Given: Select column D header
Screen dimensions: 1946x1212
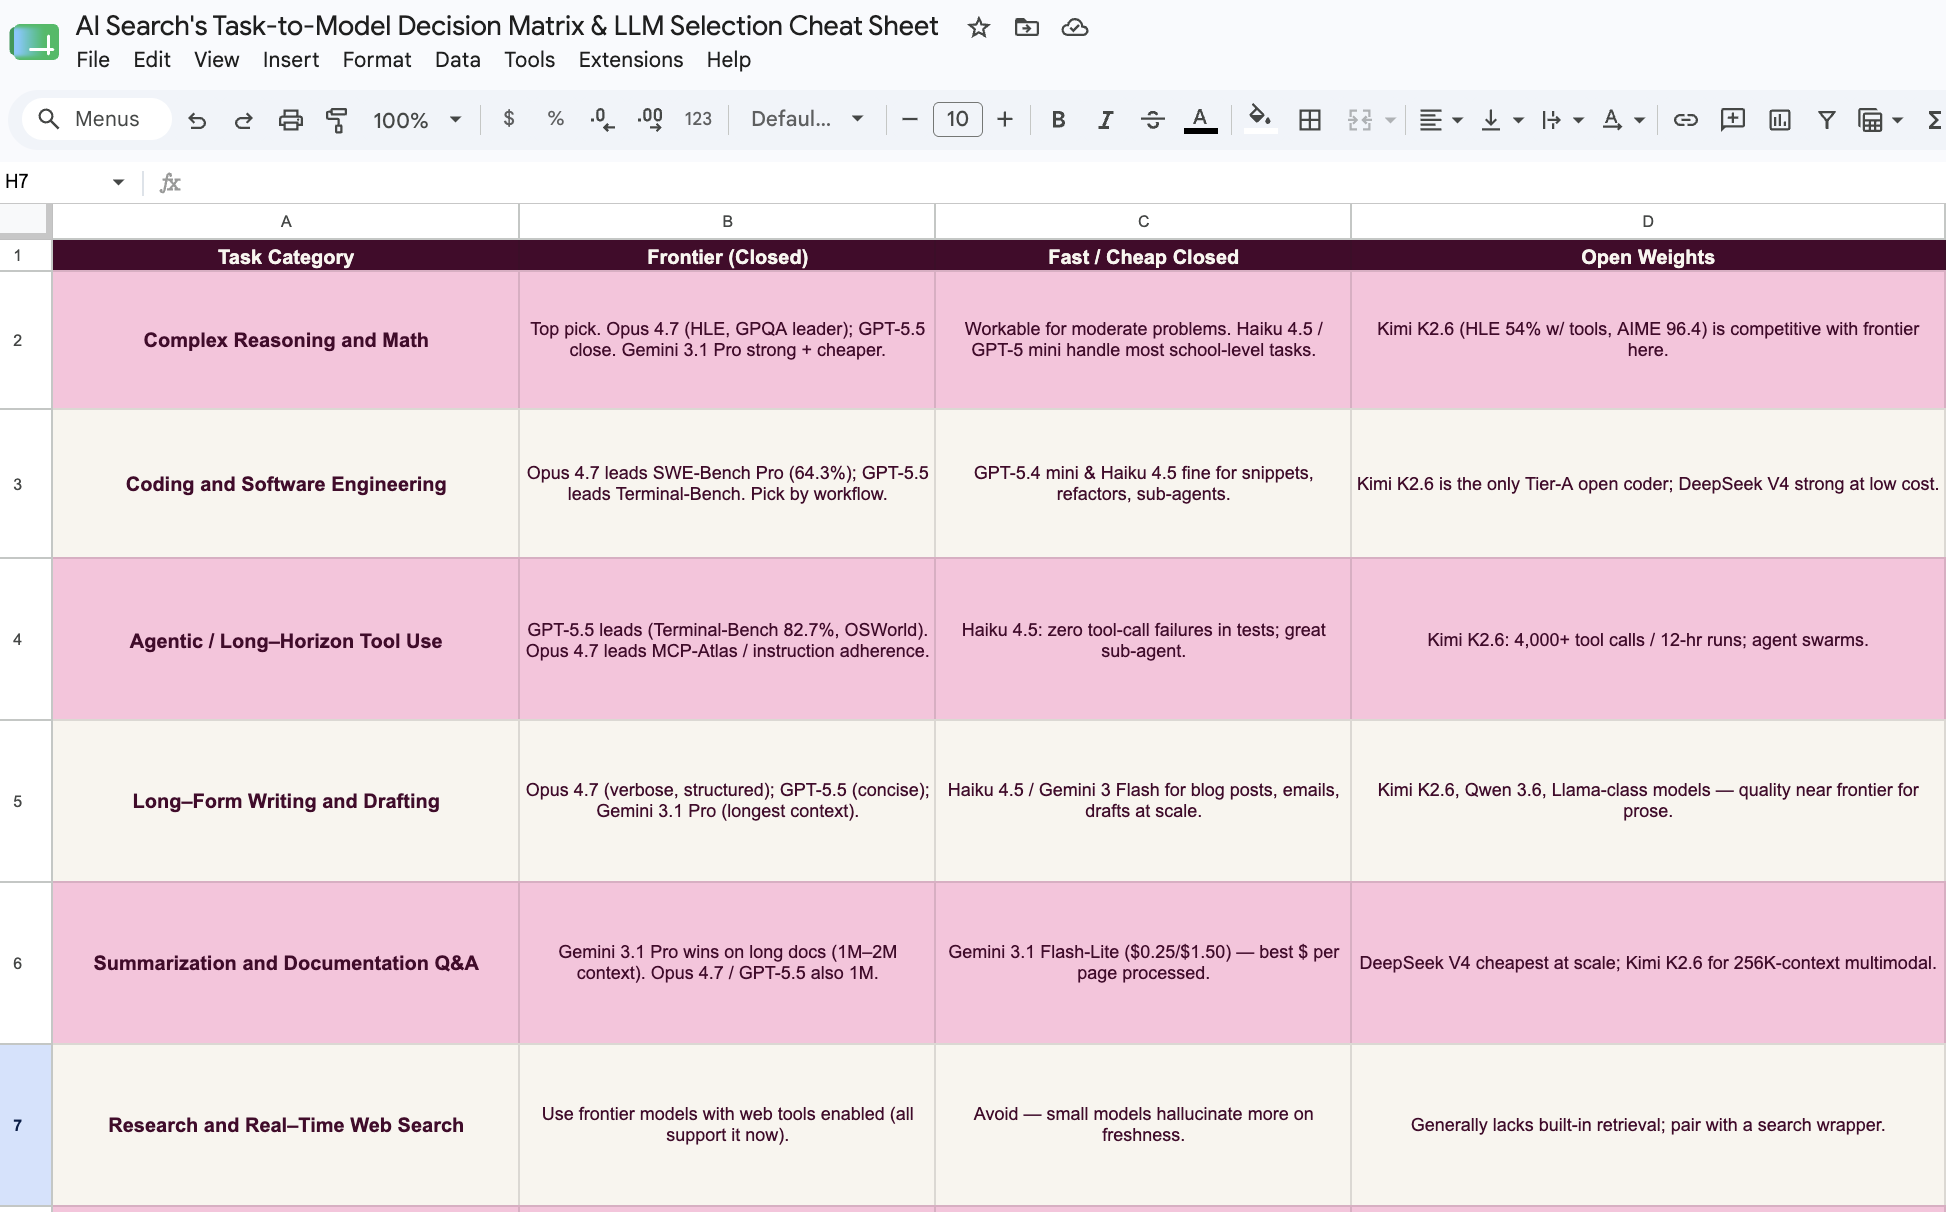Looking at the screenshot, I should (1648, 221).
